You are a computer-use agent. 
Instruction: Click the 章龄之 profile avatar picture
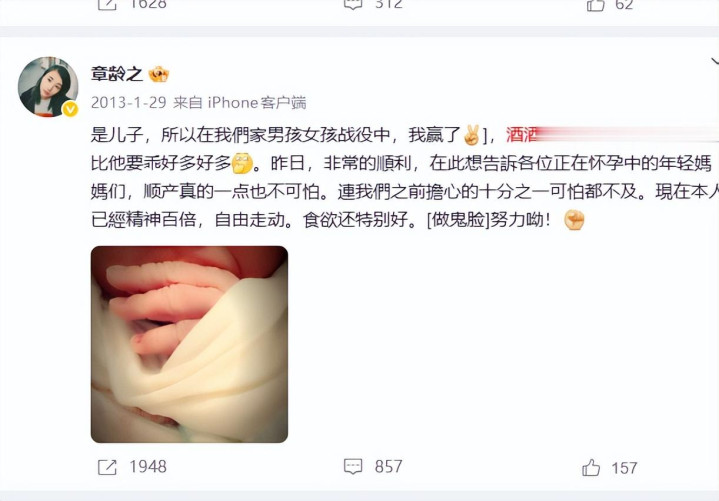(48, 87)
